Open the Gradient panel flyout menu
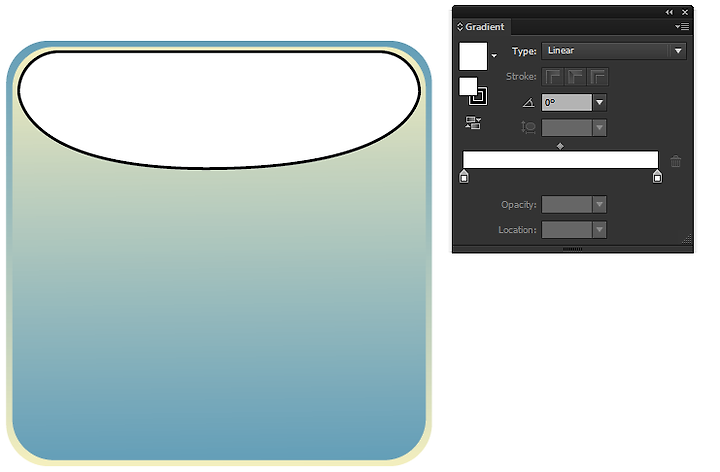This screenshot has height=472, width=720. coord(682,27)
